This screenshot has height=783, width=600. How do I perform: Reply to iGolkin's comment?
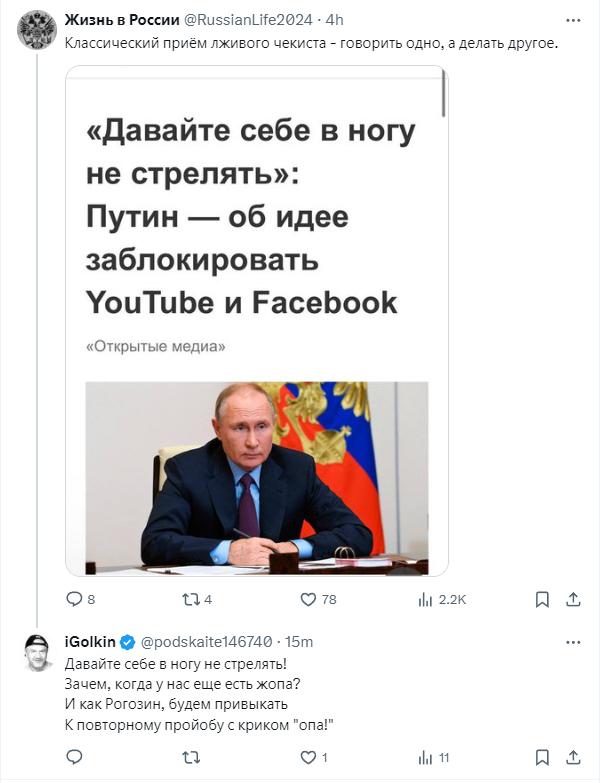pyautogui.click(x=74, y=758)
